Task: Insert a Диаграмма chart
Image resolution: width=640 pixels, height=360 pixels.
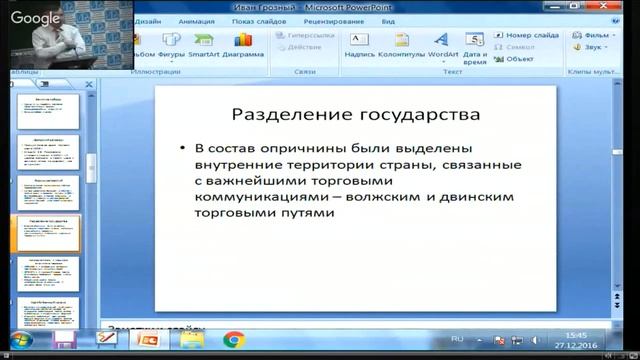Action: tap(243, 45)
